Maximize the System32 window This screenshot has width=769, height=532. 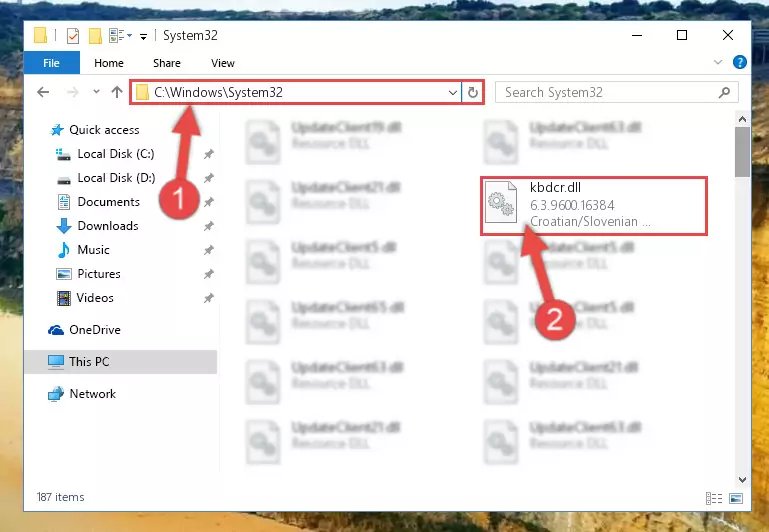coord(682,35)
